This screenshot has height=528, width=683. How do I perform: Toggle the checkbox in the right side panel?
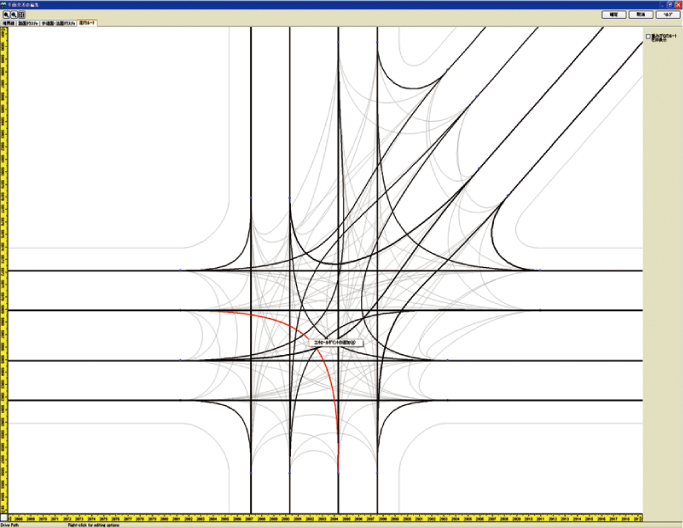pyautogui.click(x=648, y=37)
